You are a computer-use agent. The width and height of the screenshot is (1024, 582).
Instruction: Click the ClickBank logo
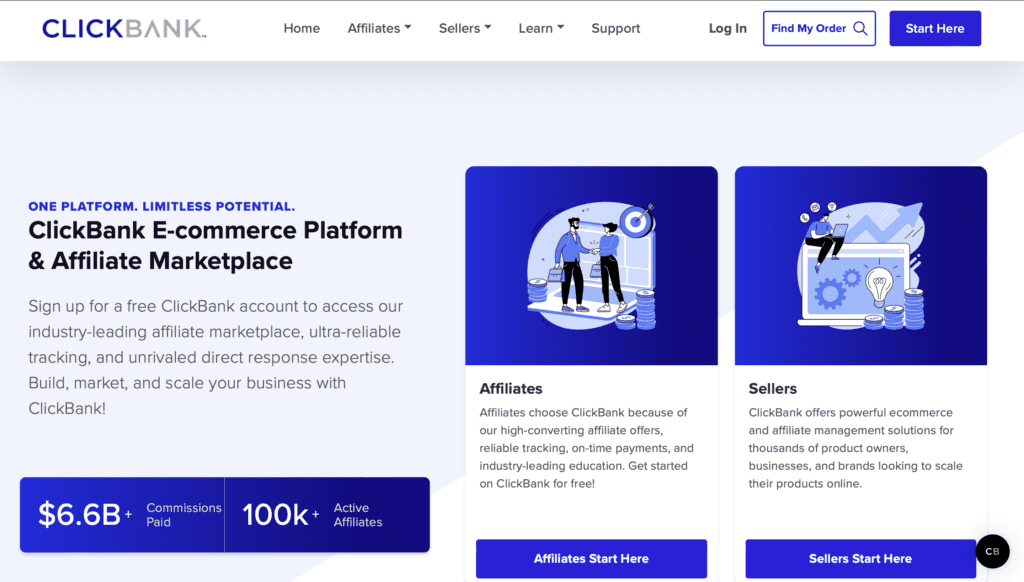pyautogui.click(x=124, y=28)
